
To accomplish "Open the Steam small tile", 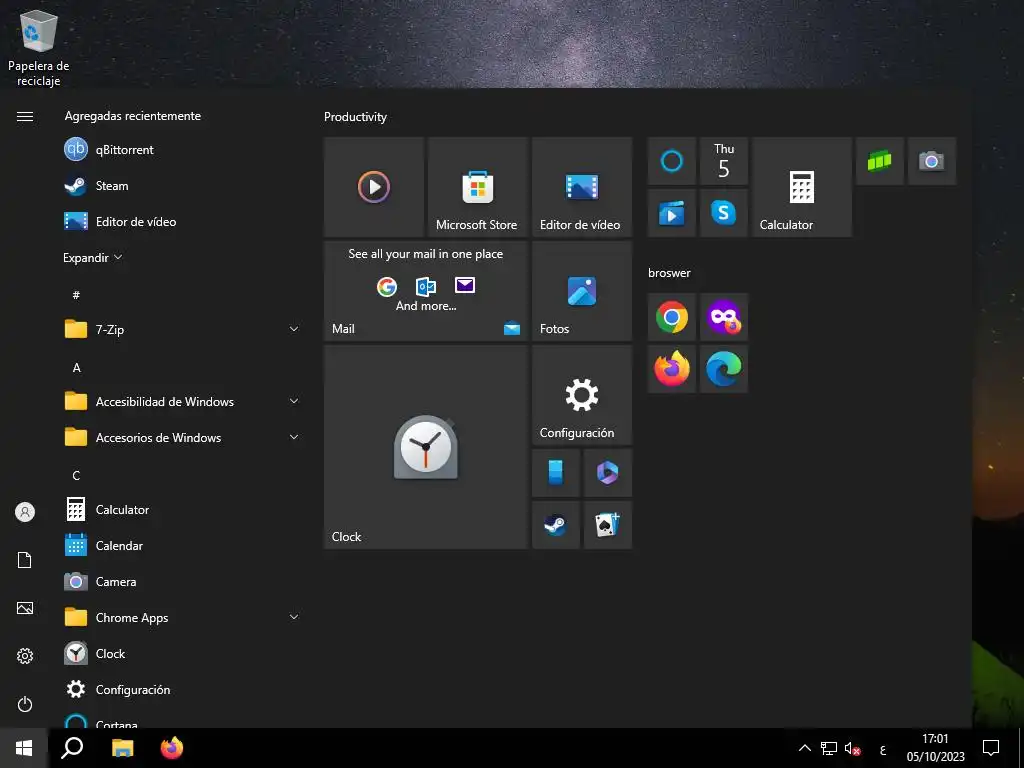I will (x=556, y=525).
